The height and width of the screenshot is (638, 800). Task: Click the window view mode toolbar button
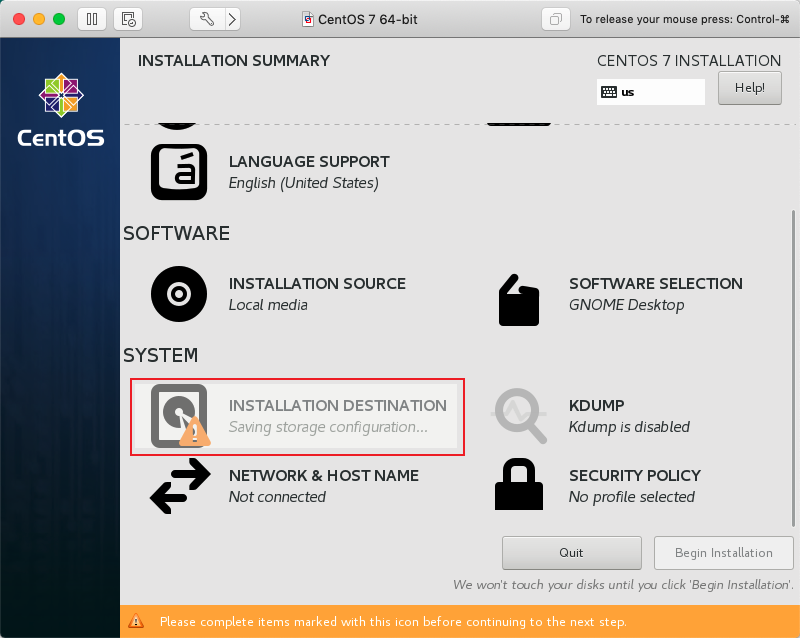(556, 19)
